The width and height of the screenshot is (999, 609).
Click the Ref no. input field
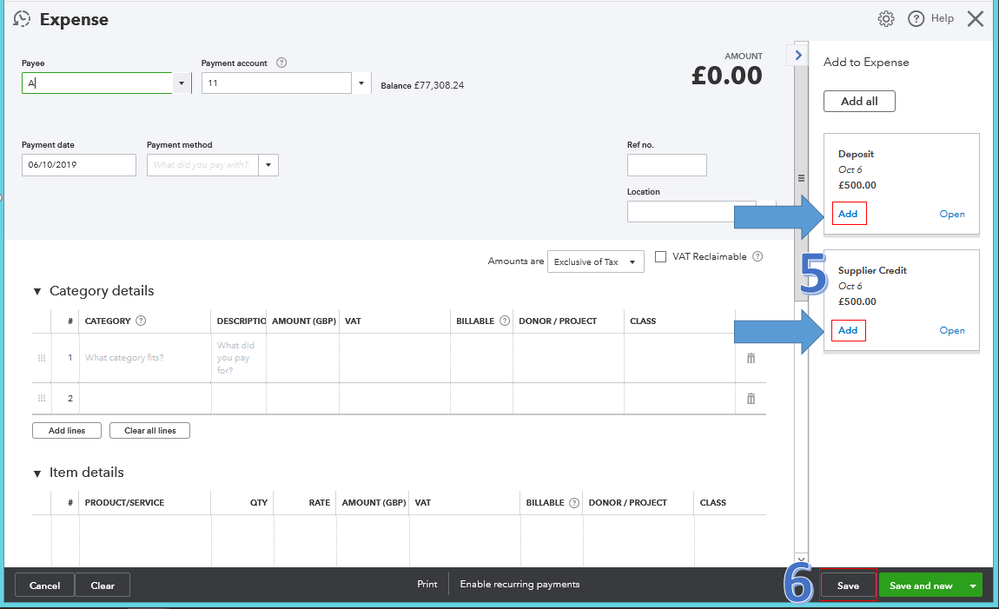[x=666, y=165]
